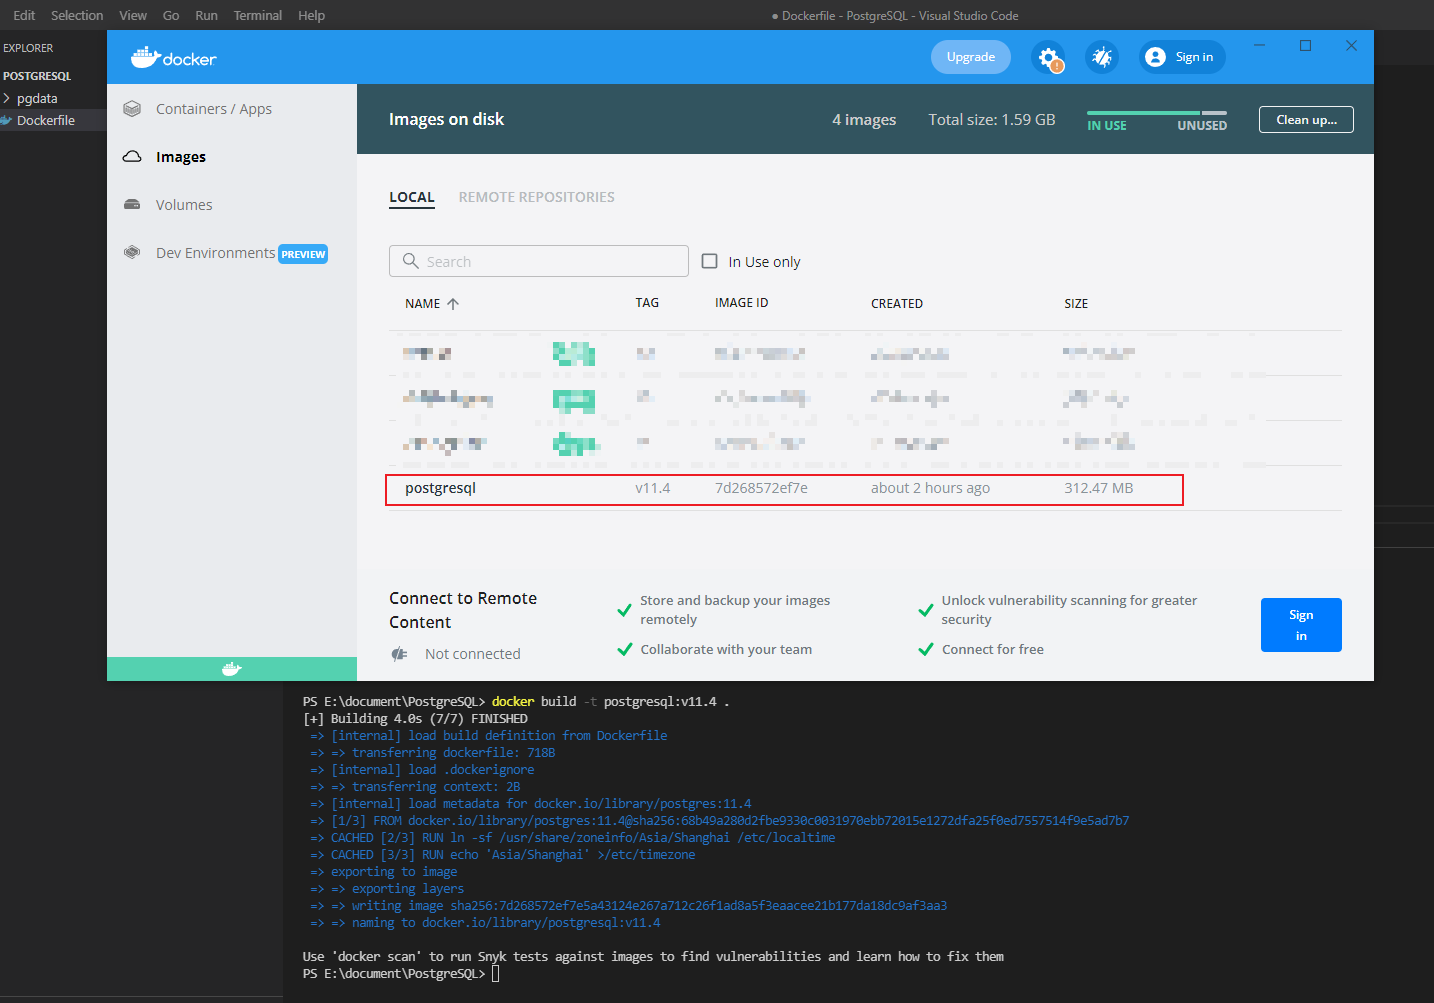The height and width of the screenshot is (1003, 1434).
Task: Open Docker settings gear icon
Action: pos(1048,57)
